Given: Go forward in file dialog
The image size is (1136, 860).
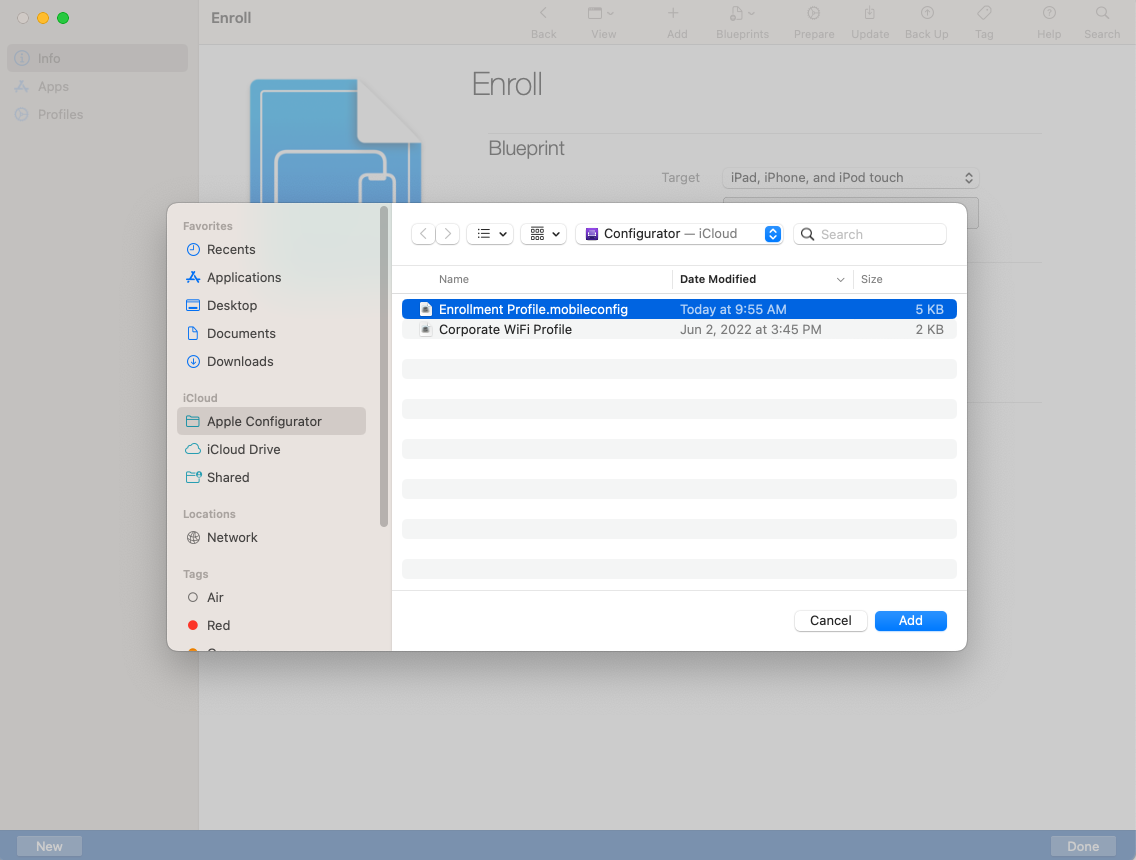Looking at the screenshot, I should click(448, 234).
